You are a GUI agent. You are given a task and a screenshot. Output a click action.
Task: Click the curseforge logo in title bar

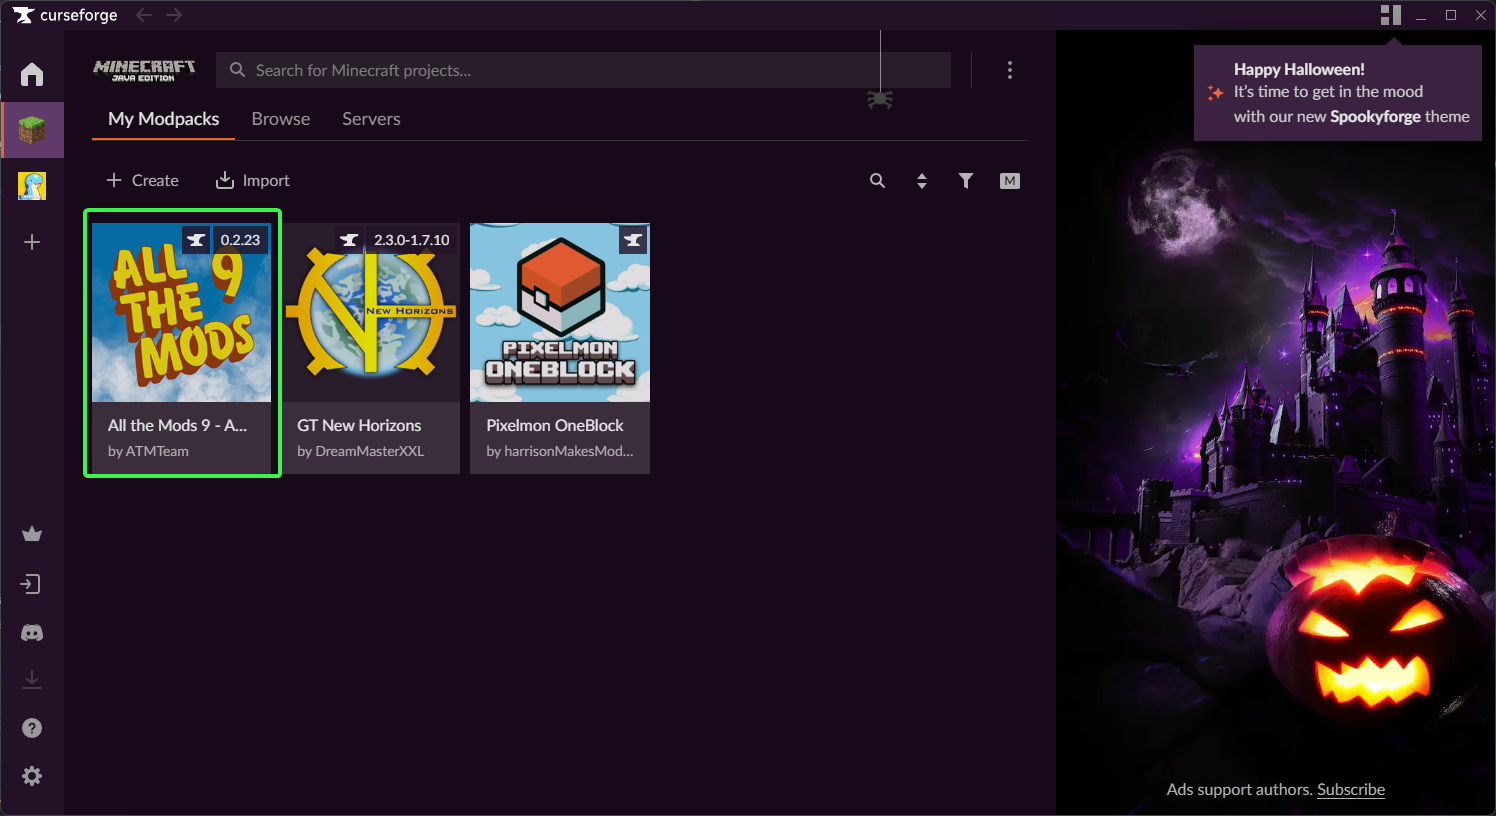click(65, 15)
